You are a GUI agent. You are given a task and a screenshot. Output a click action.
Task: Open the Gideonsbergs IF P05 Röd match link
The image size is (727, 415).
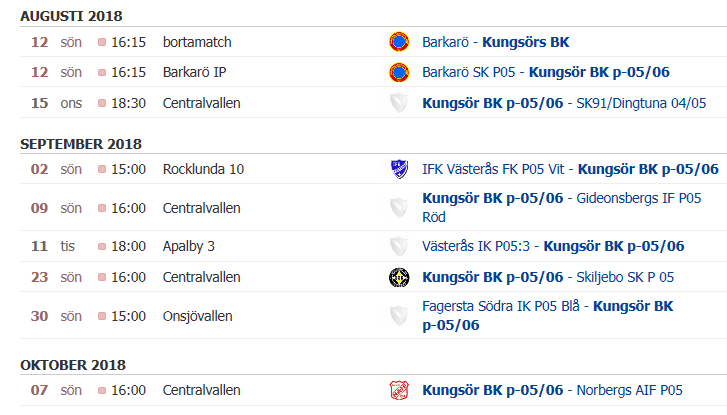click(x=561, y=208)
